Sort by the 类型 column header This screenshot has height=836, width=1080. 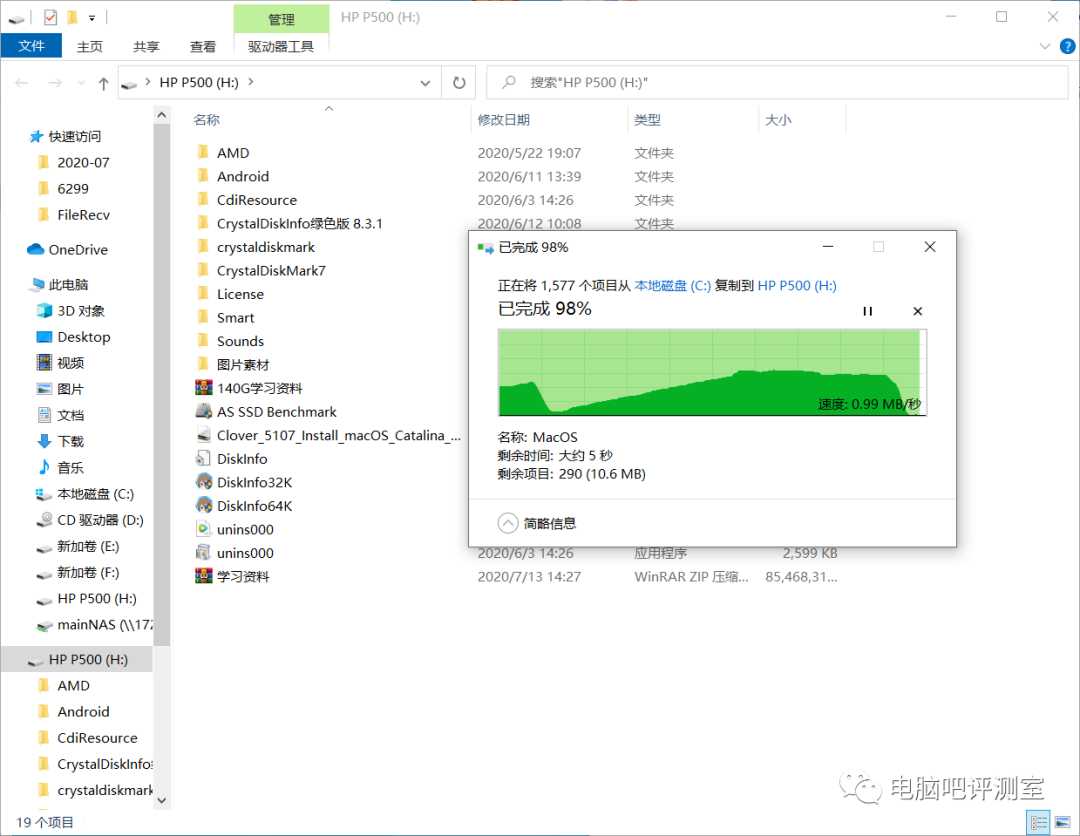(647, 120)
